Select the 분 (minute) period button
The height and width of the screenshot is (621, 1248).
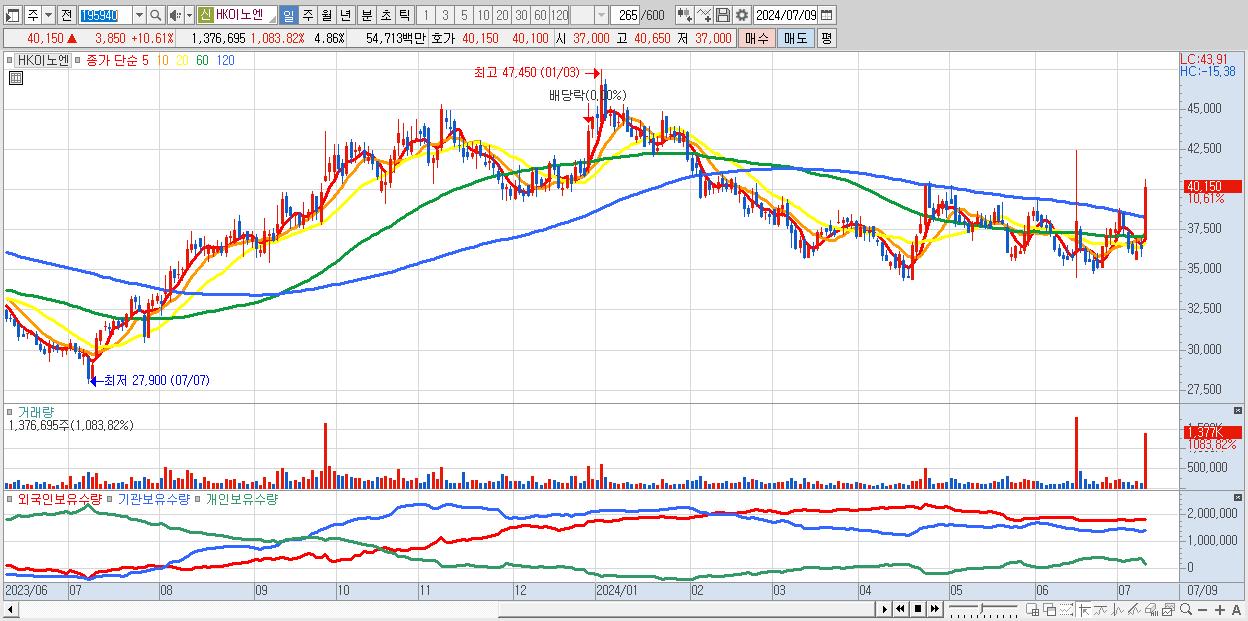click(x=366, y=15)
